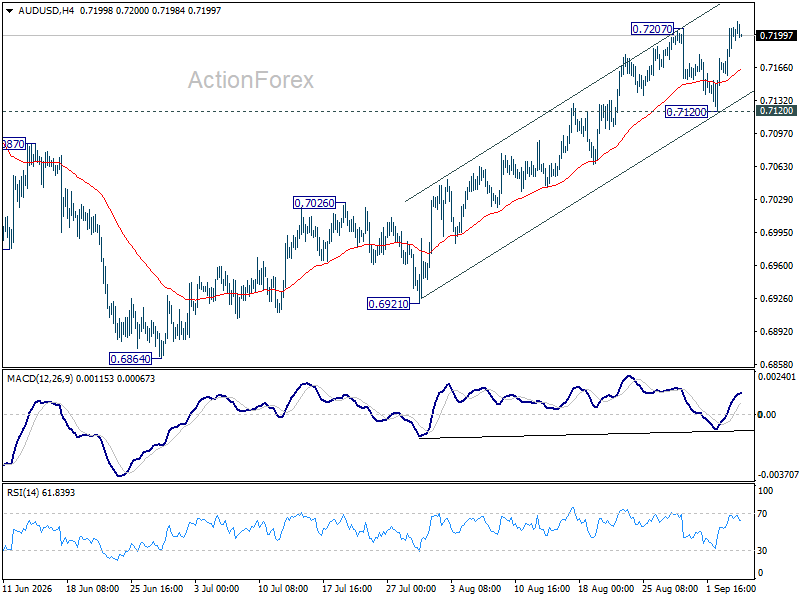Click the current price tag 0.71997
The height and width of the screenshot is (600, 800).
tap(777, 35)
